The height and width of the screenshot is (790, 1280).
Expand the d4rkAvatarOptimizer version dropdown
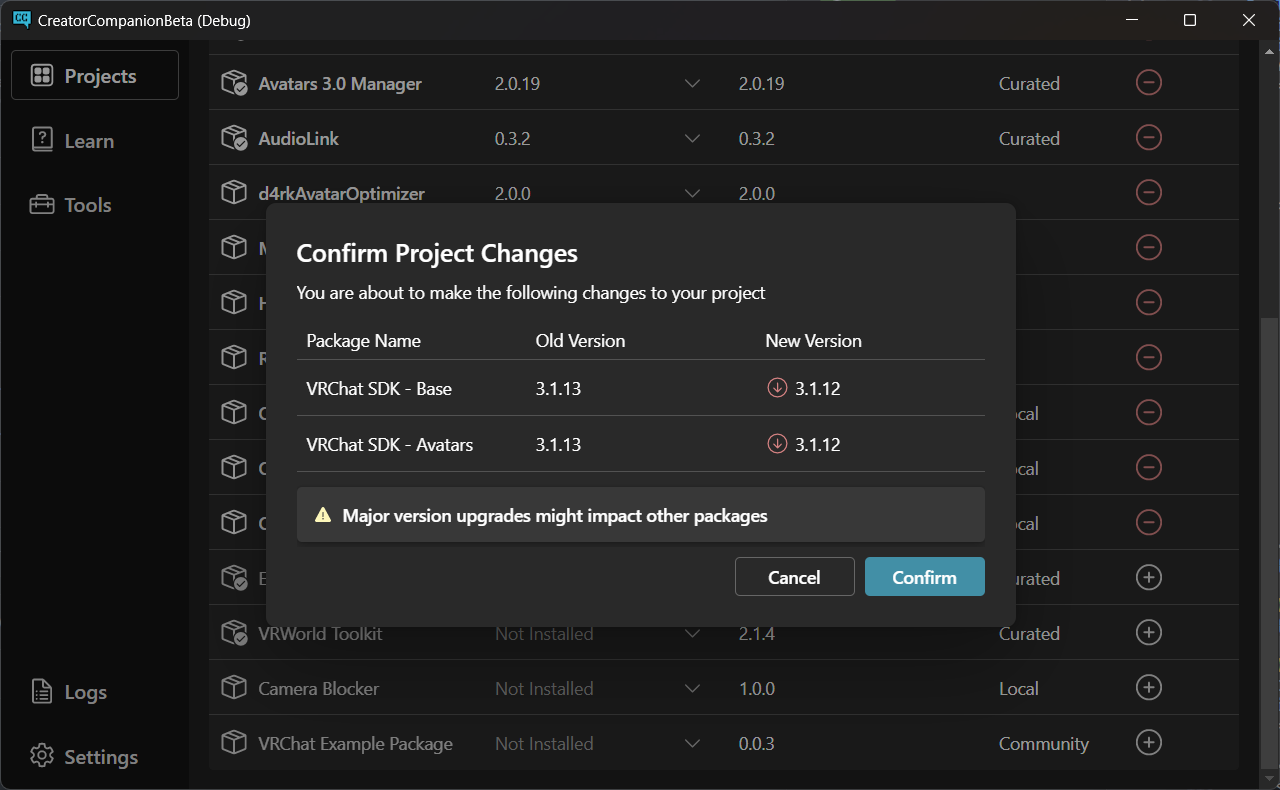(x=692, y=193)
